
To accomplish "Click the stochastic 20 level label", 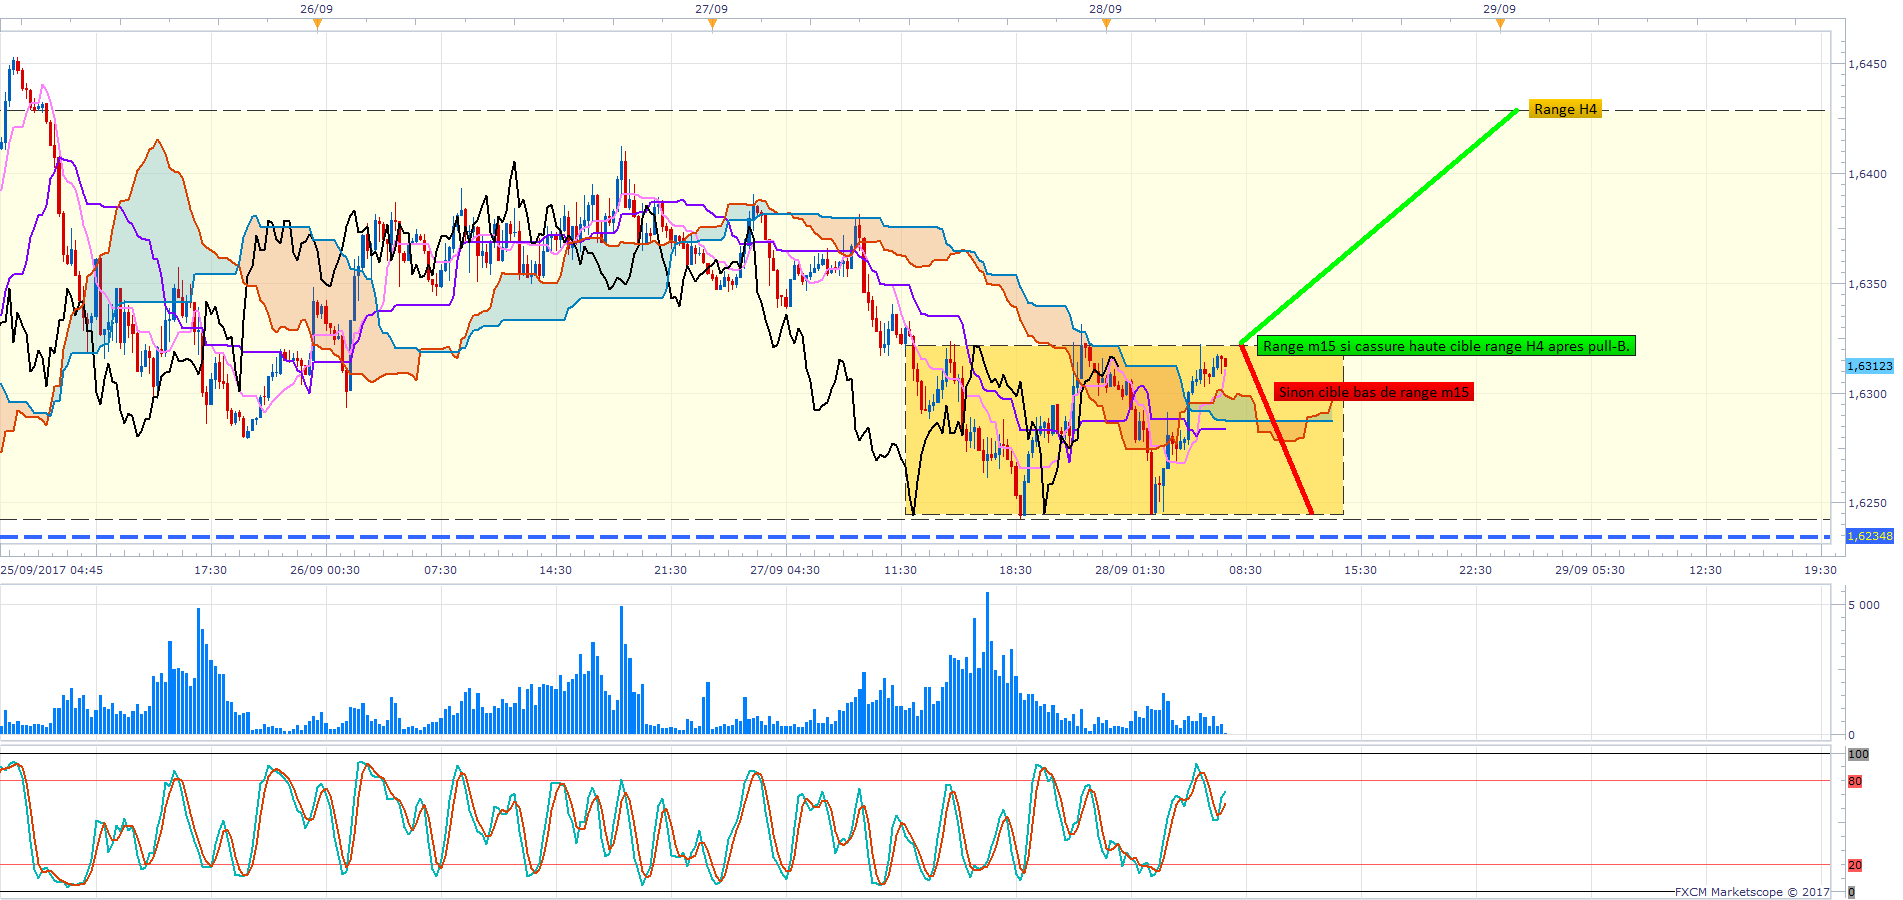I will pos(1855,865).
